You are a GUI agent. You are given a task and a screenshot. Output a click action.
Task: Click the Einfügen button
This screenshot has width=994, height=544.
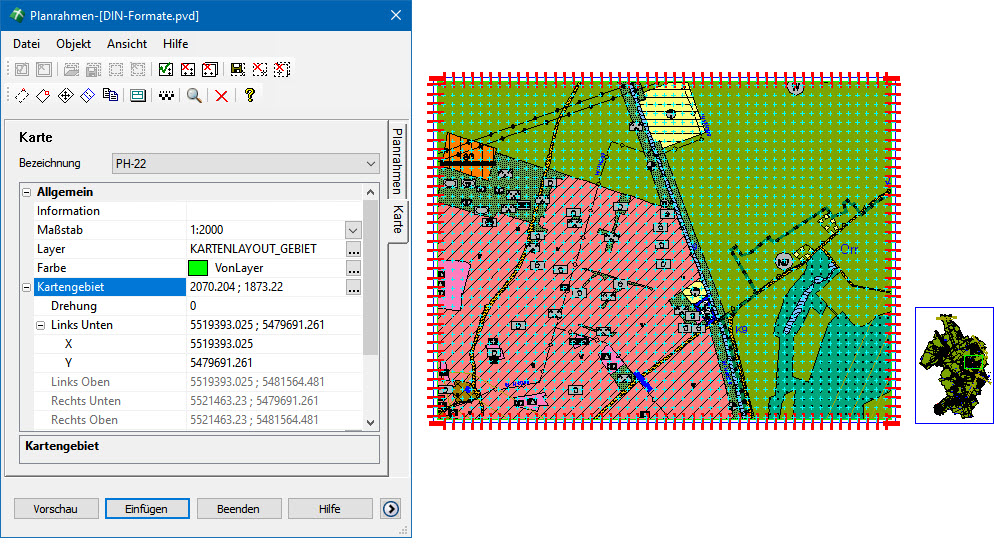[147, 509]
